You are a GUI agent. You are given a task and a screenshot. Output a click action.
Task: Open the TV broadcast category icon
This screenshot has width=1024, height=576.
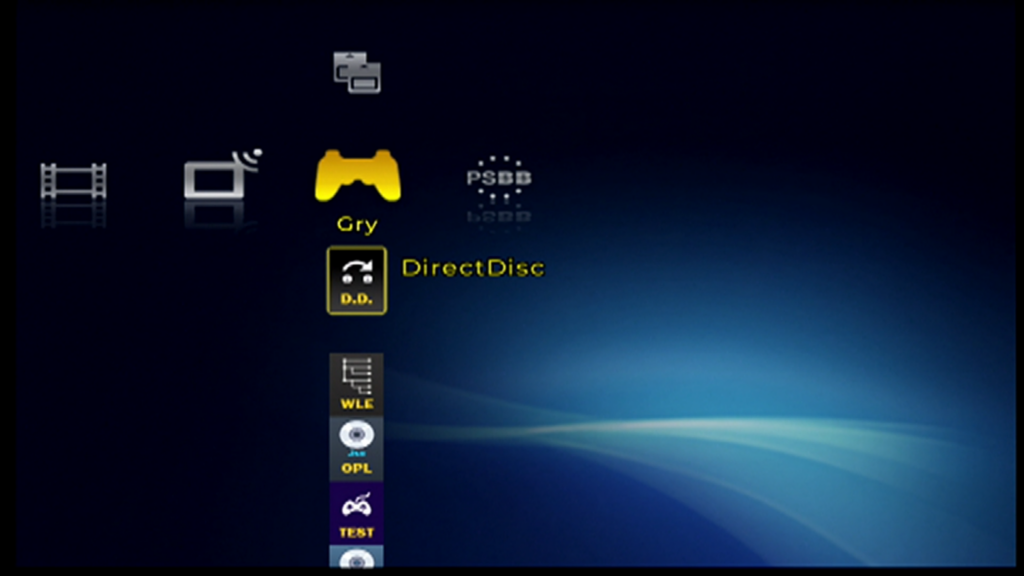point(223,174)
